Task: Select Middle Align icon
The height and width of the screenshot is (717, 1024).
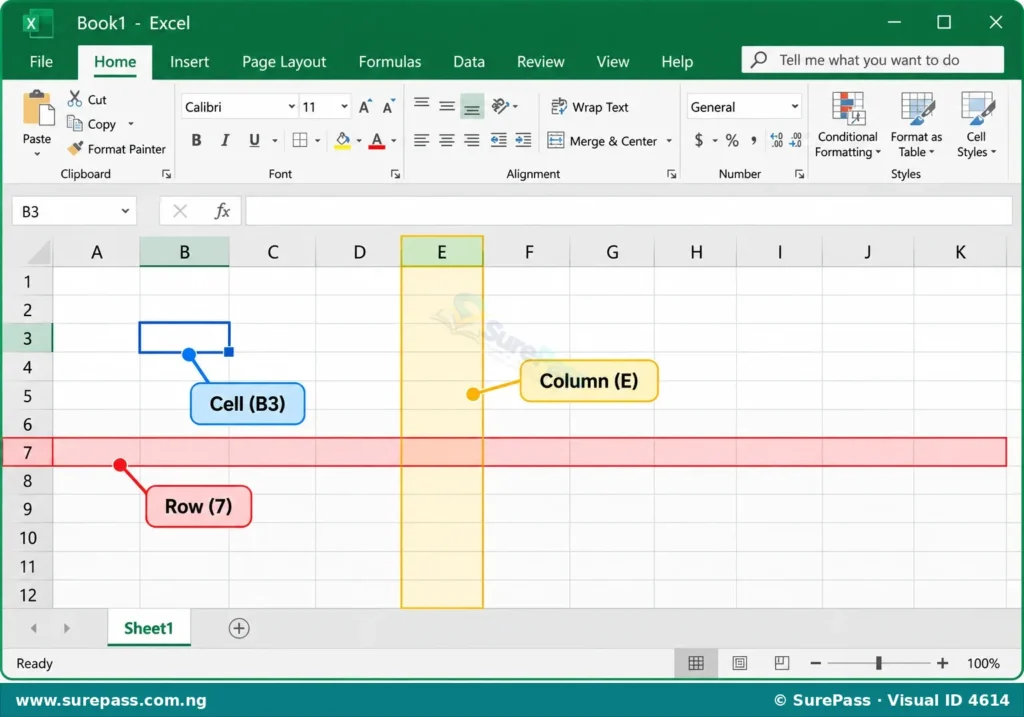Action: coord(447,106)
